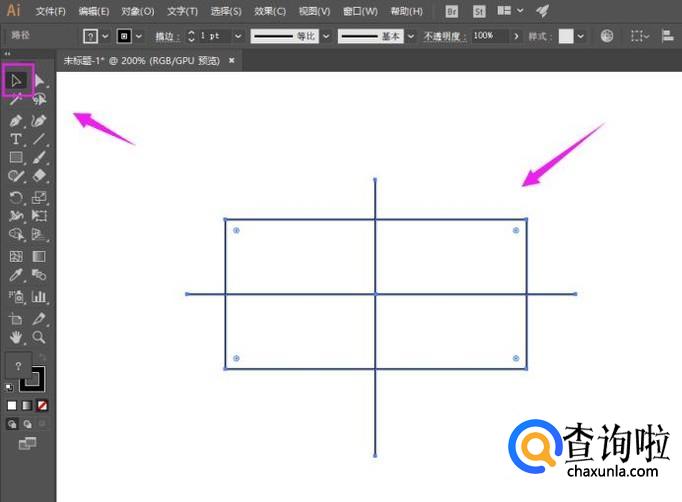Select the Selection tool (black arrow outline)
The height and width of the screenshot is (502, 682).
coord(16,80)
